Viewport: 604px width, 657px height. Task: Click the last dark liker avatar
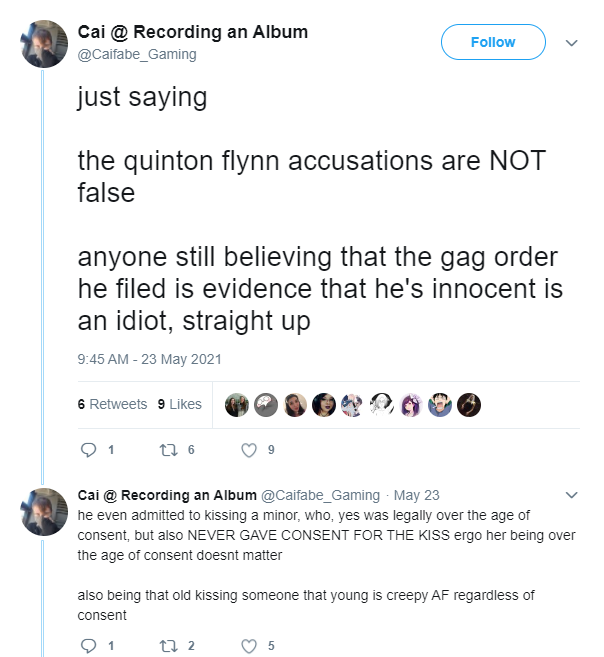coord(469,405)
